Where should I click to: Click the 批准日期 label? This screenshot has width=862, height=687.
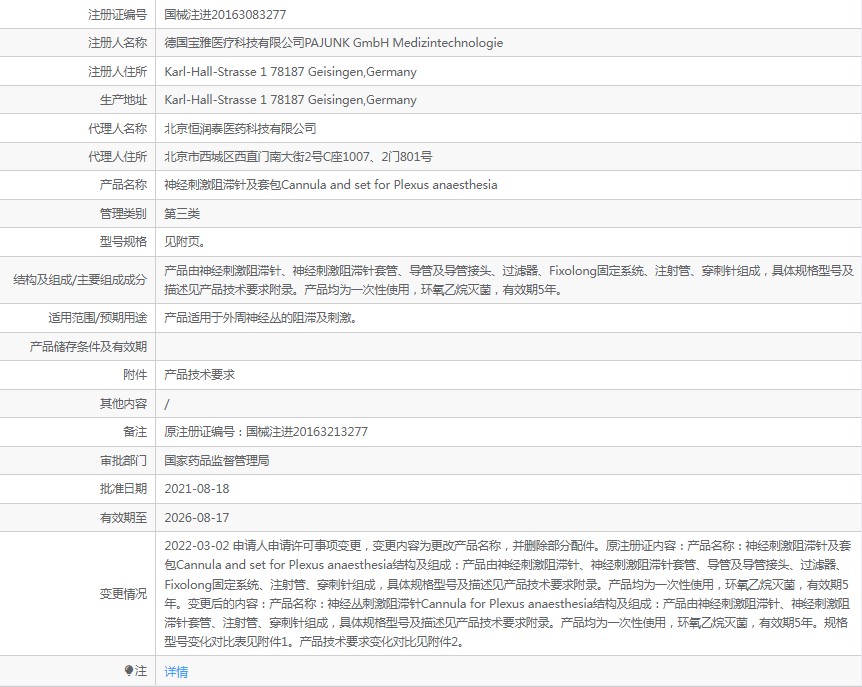pos(124,489)
